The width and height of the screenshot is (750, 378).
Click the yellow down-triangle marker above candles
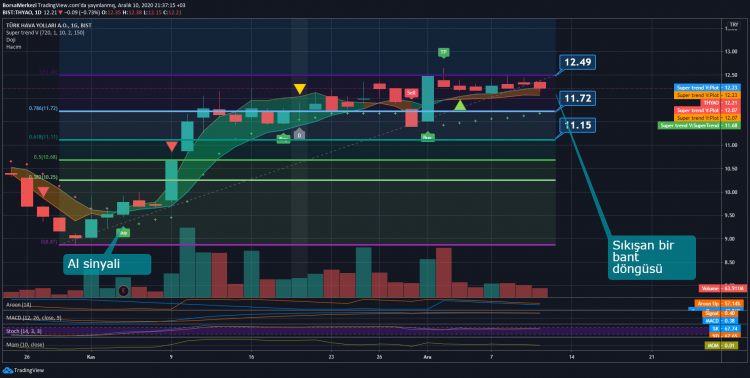pyautogui.click(x=299, y=89)
